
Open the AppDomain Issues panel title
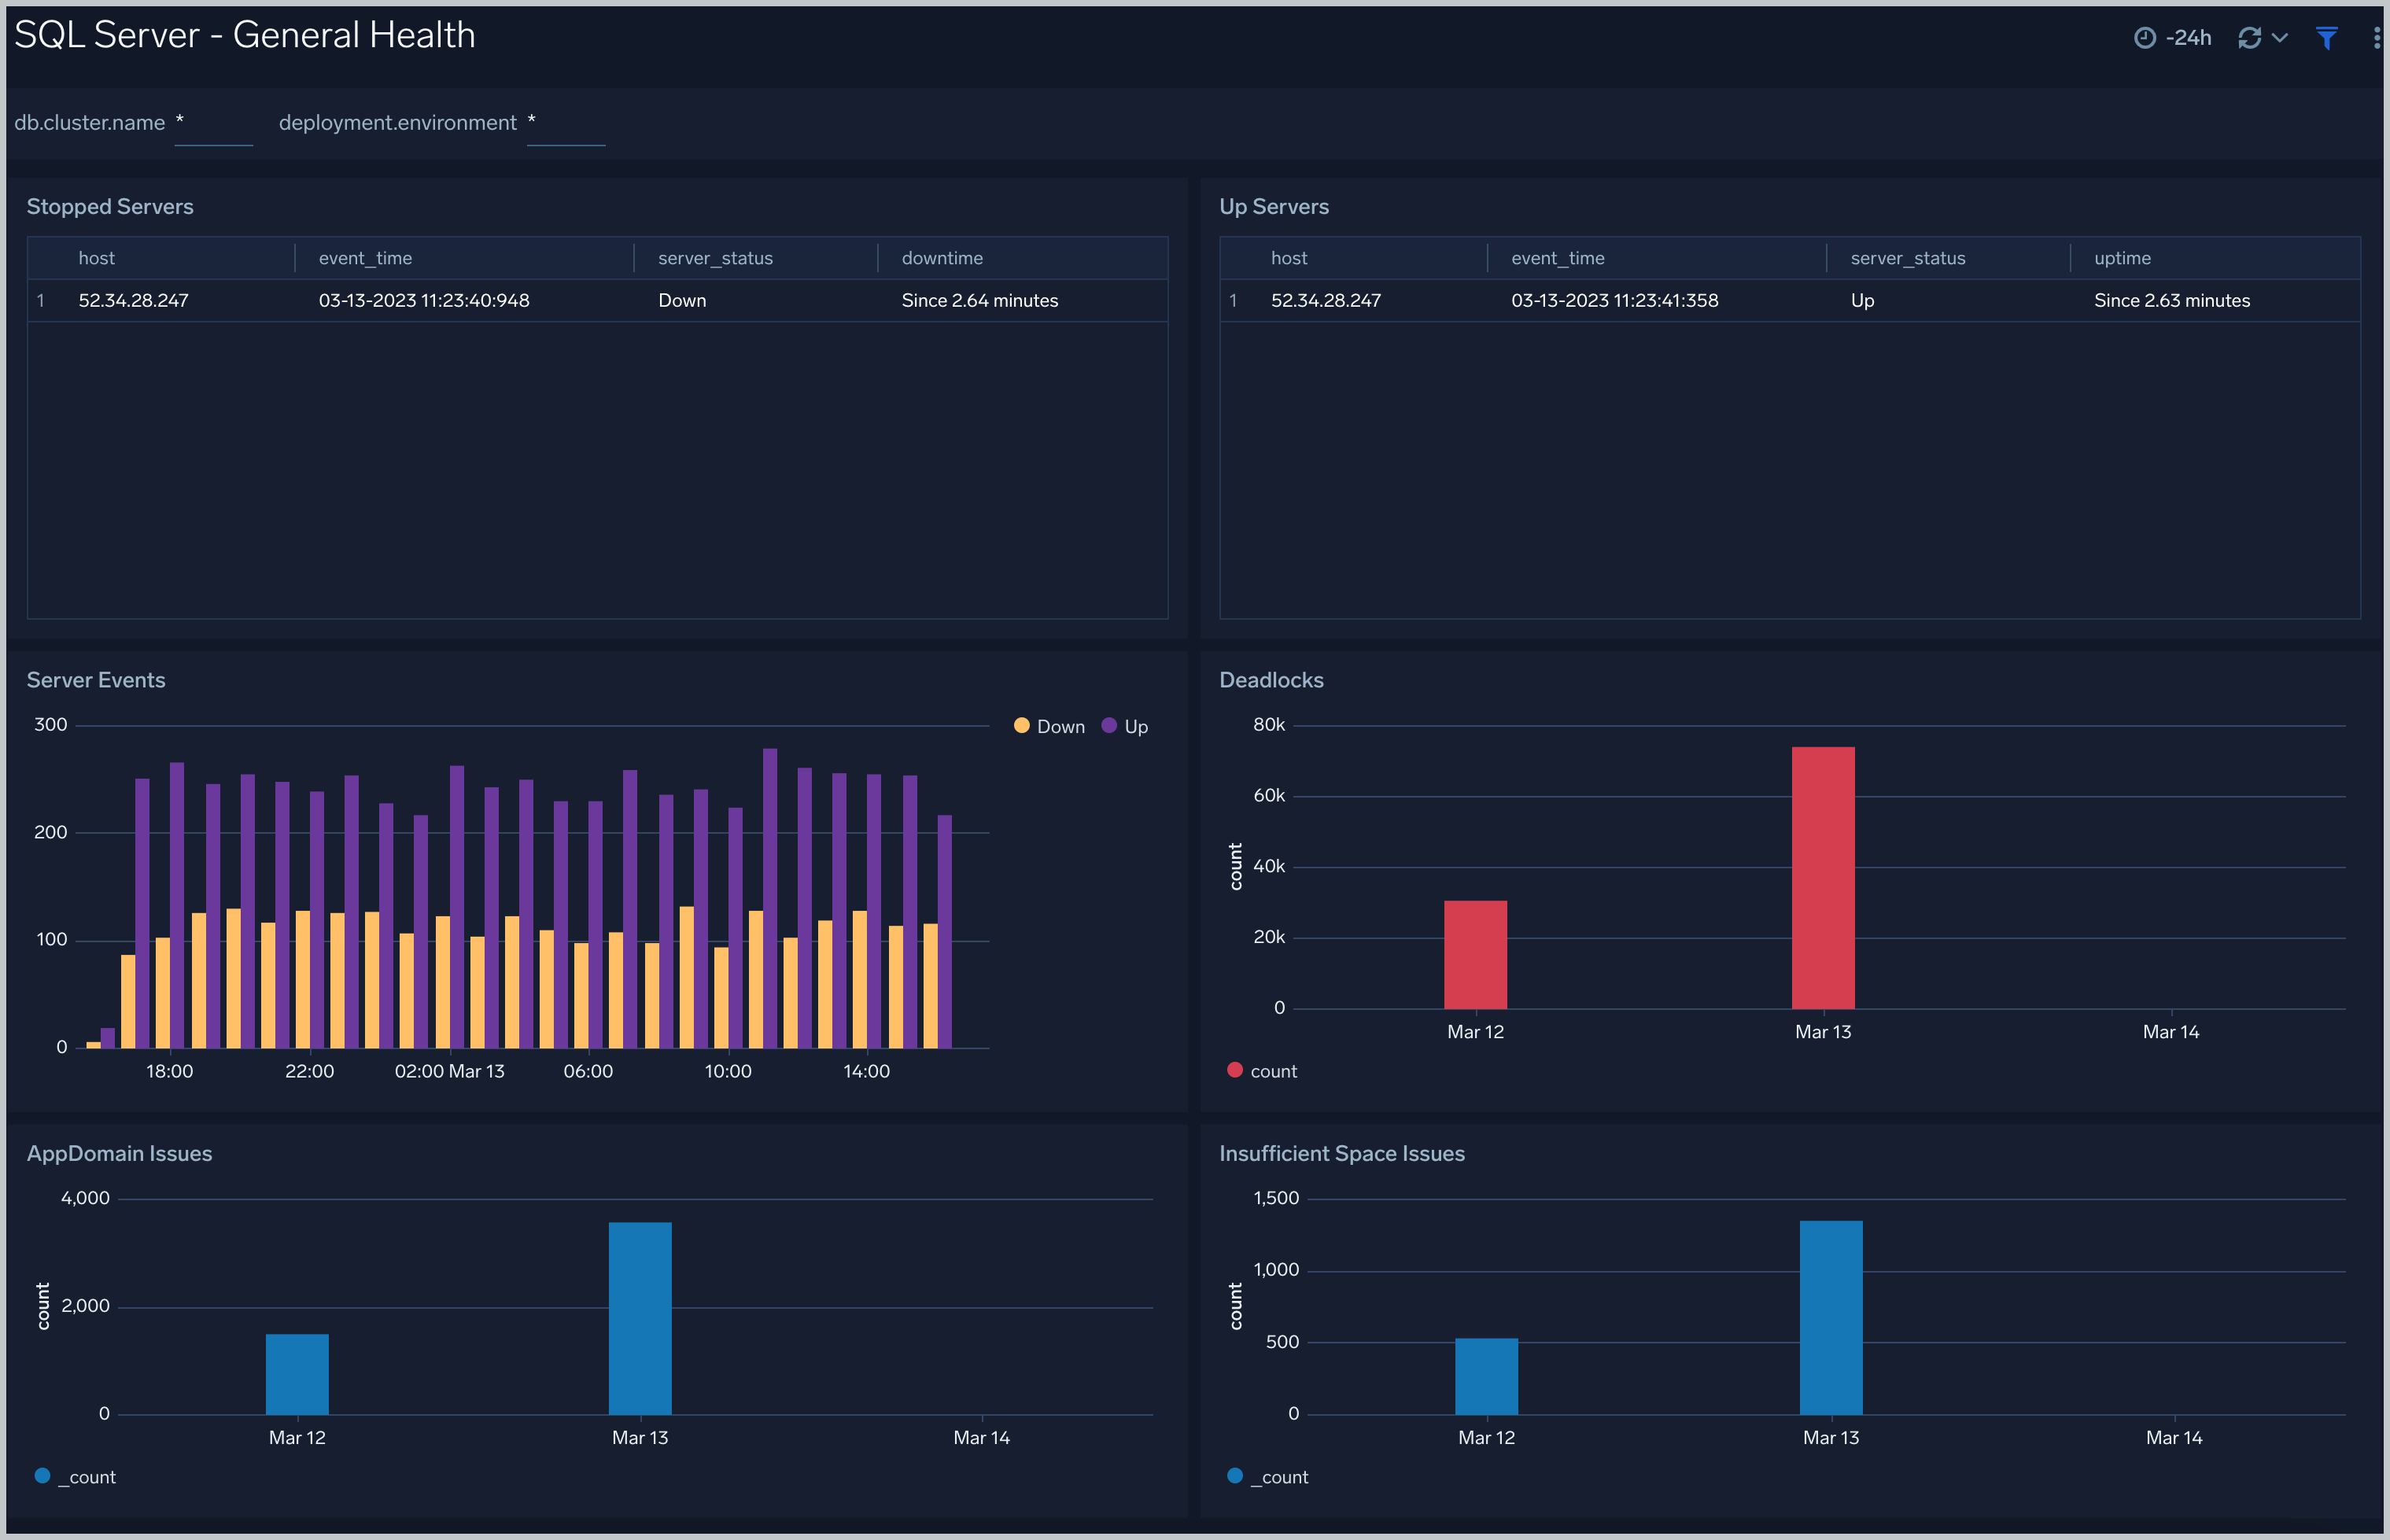click(119, 1154)
